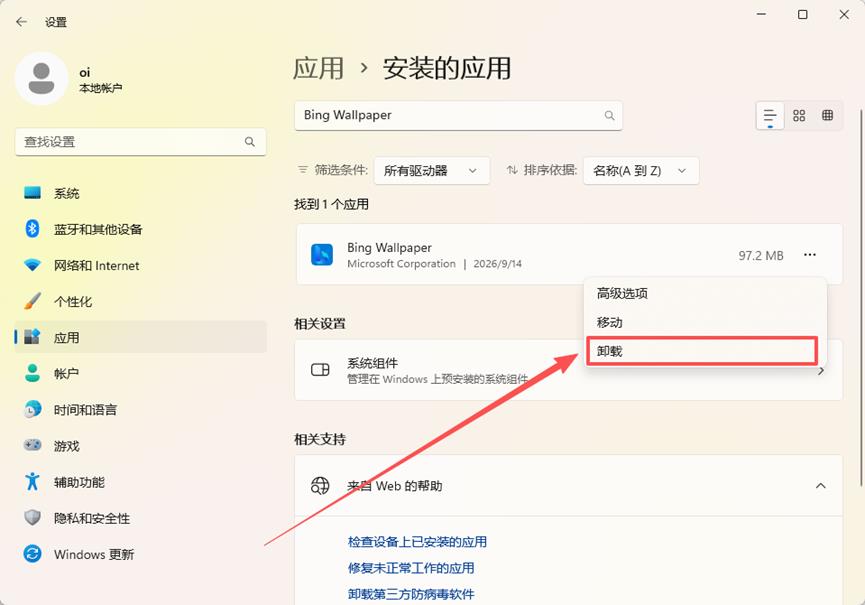Image resolution: width=865 pixels, height=605 pixels.
Task: Open Bing Wallpaper three-dot more menu
Action: pos(810,255)
